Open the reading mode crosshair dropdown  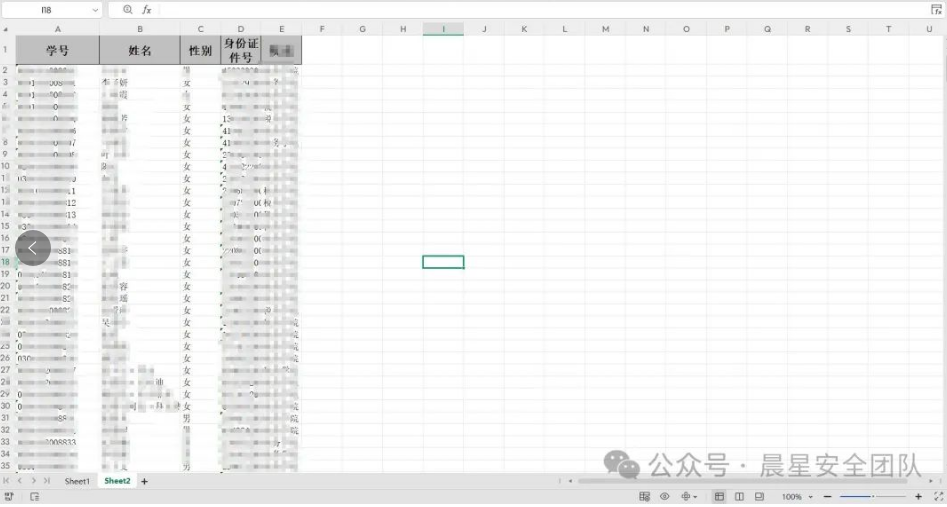(x=689, y=497)
